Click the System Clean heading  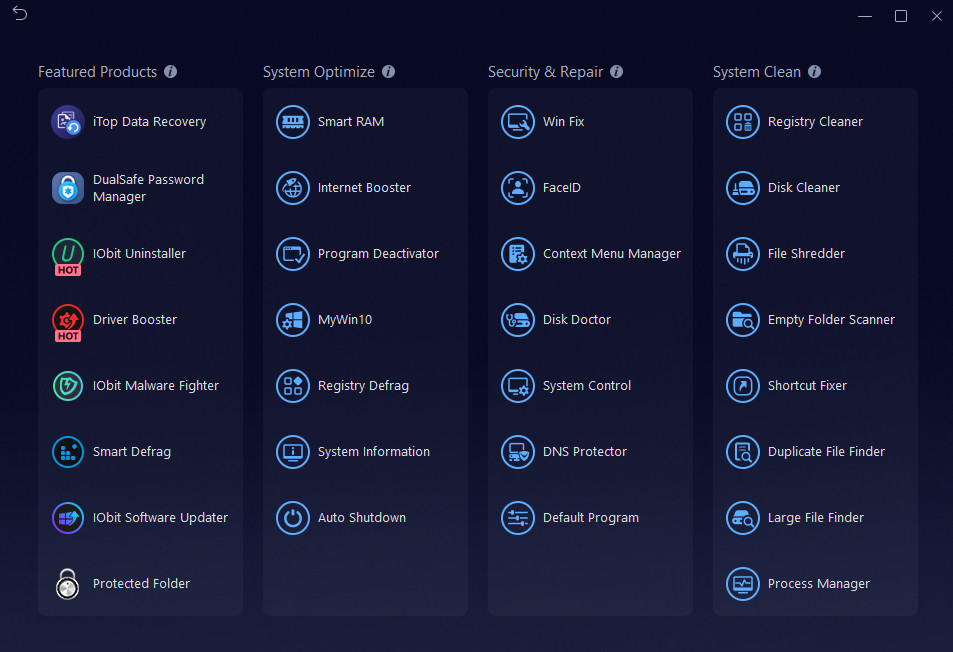click(x=757, y=72)
